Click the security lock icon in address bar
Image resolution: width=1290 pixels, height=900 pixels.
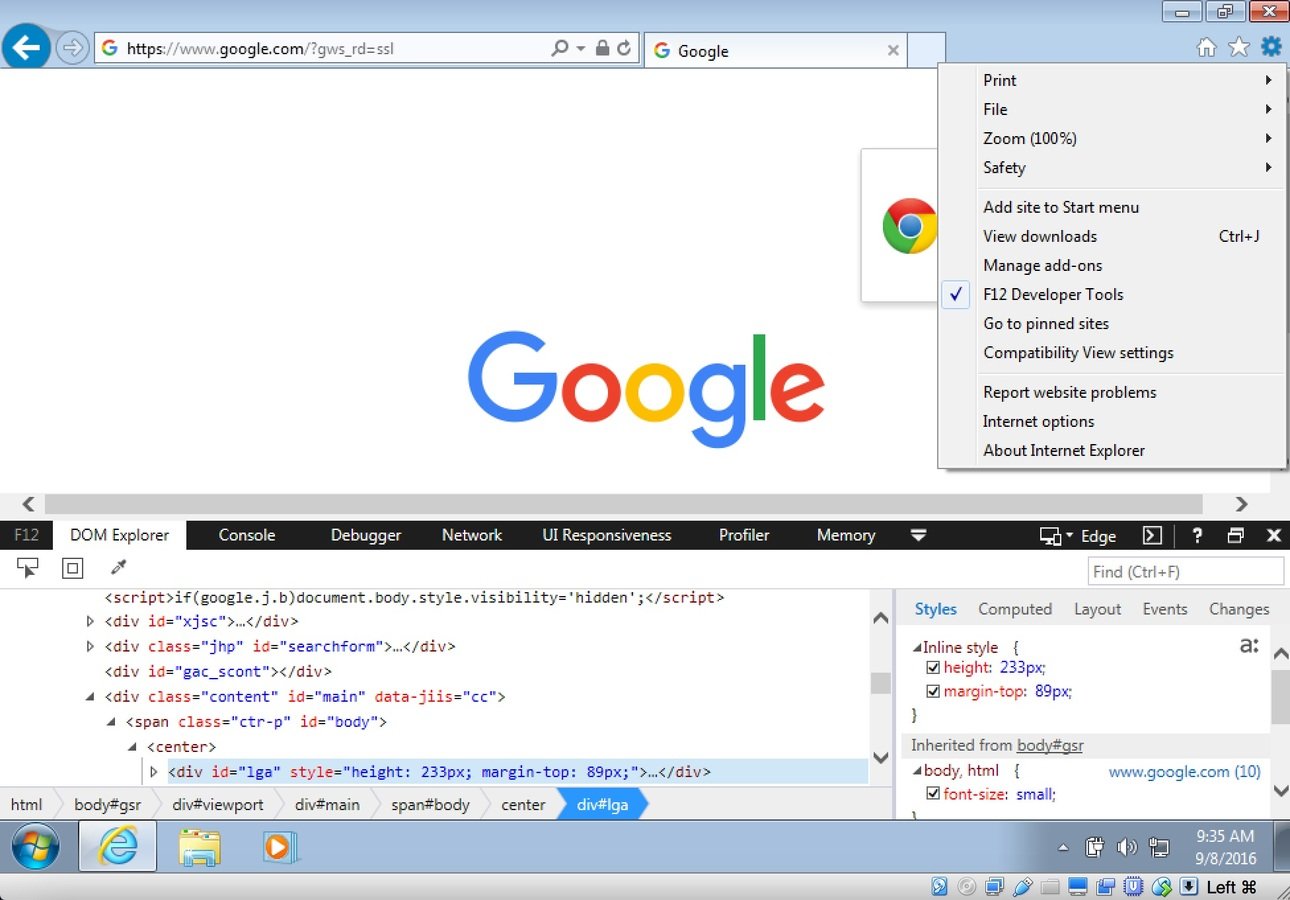tap(602, 48)
